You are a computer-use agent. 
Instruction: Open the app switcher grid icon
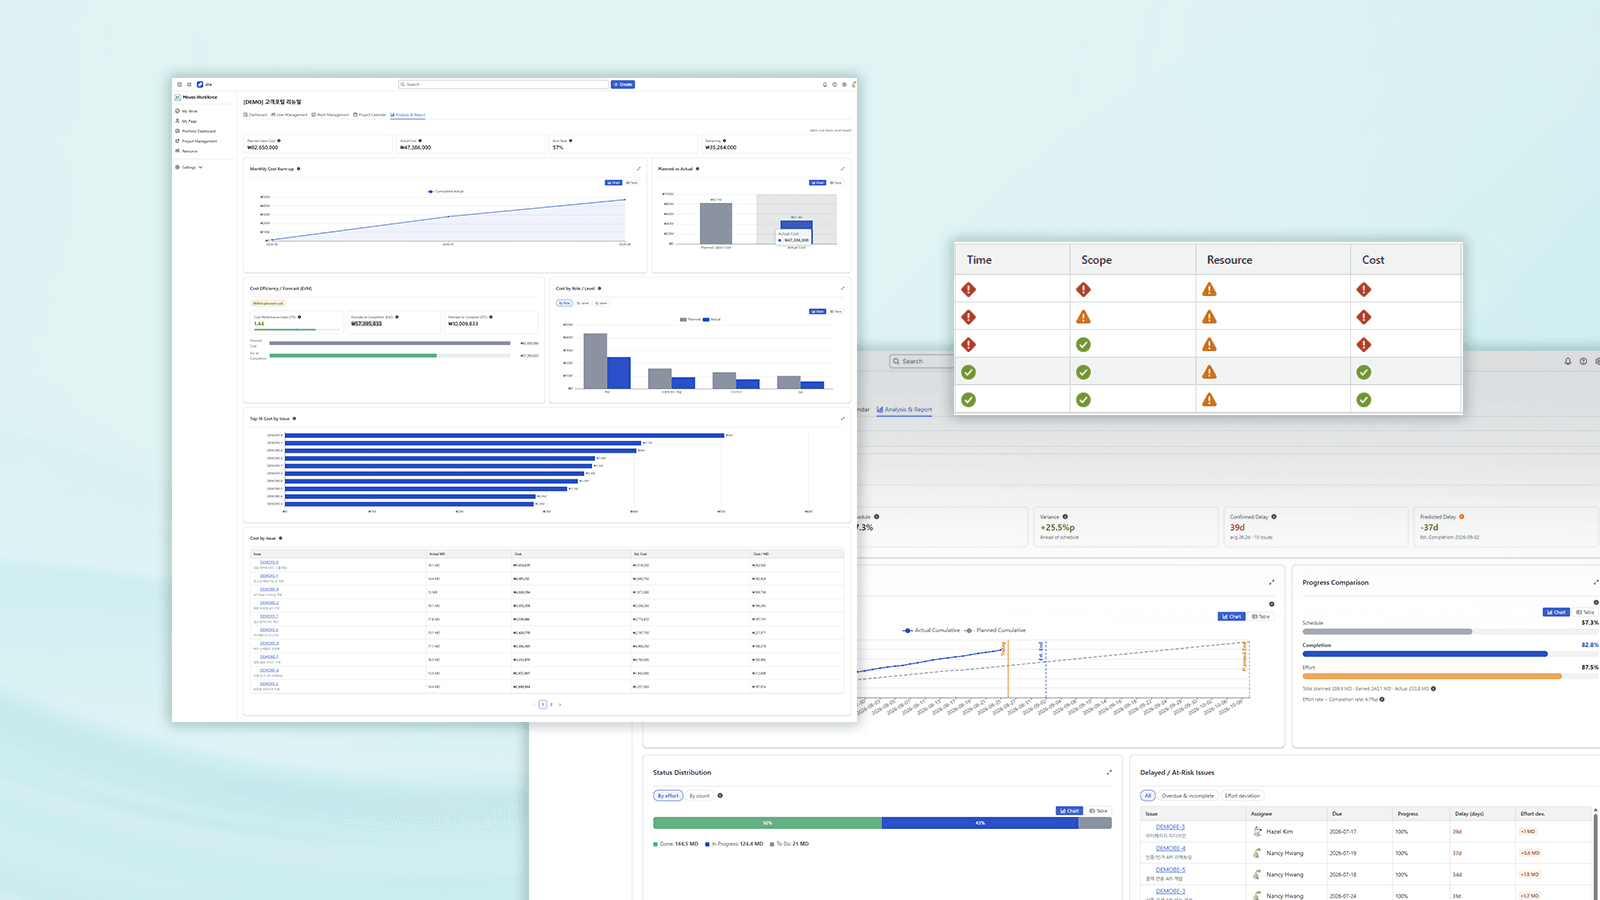[x=189, y=84]
